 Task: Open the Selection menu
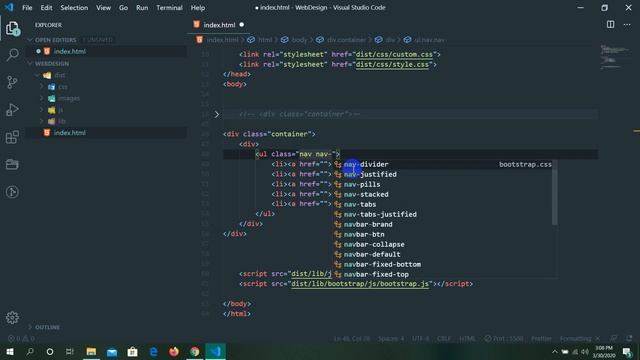(74, 8)
